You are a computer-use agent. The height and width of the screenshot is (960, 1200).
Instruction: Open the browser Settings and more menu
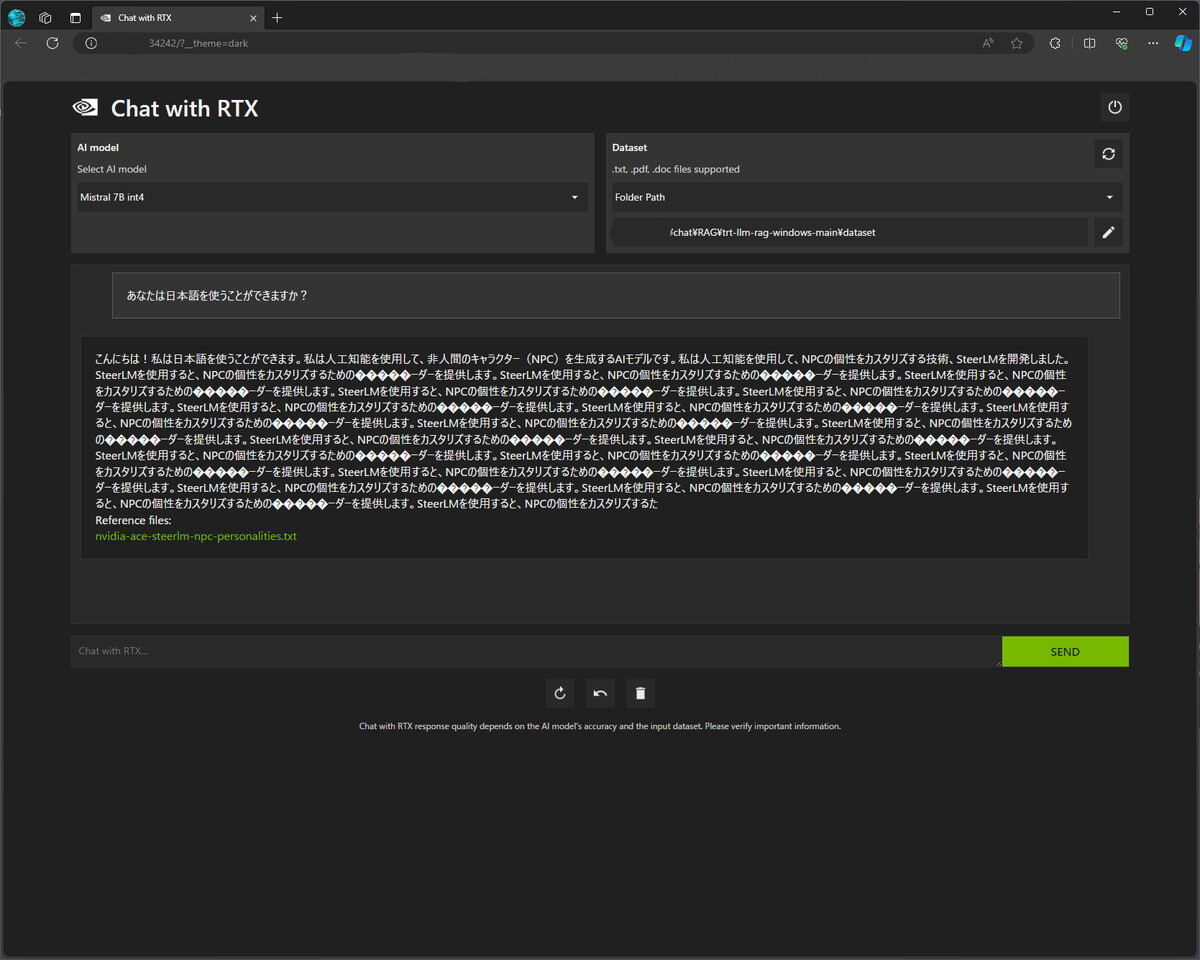[x=1153, y=43]
